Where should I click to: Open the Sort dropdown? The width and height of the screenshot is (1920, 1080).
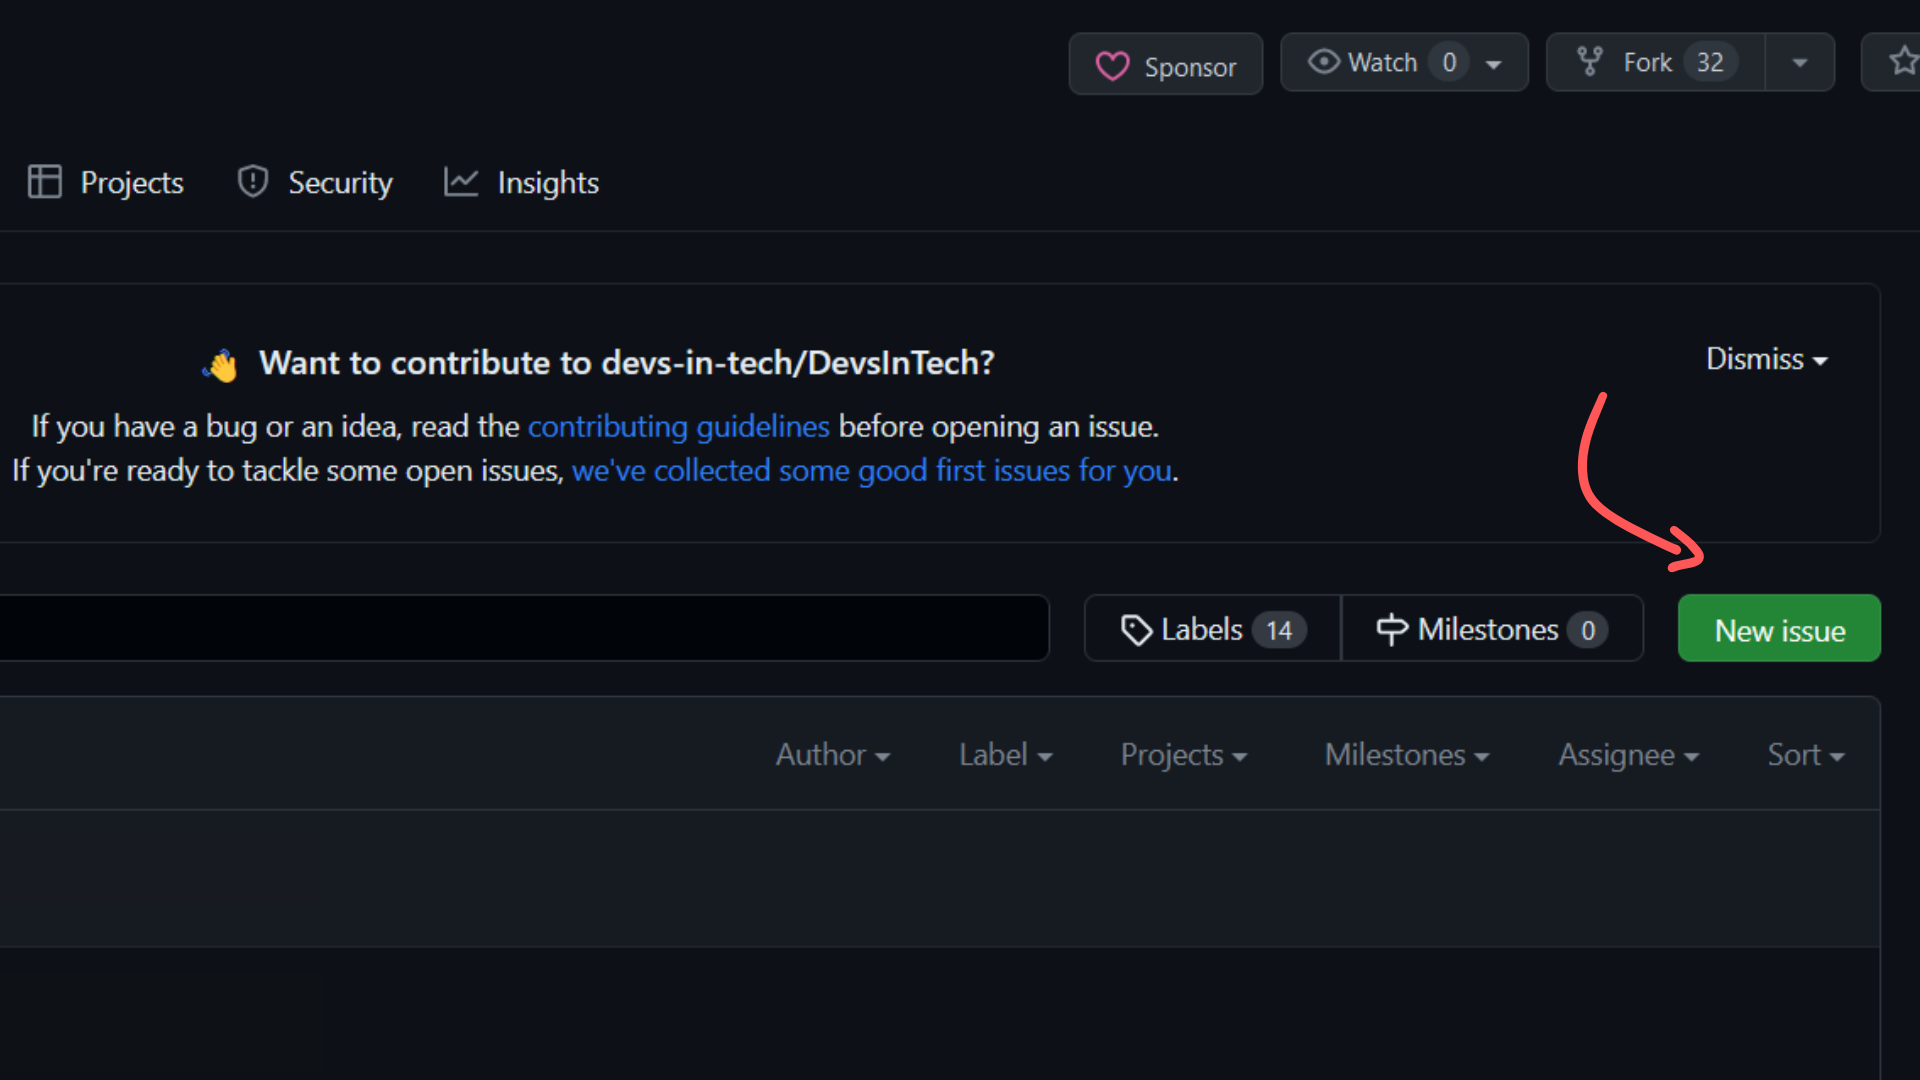tap(1805, 755)
